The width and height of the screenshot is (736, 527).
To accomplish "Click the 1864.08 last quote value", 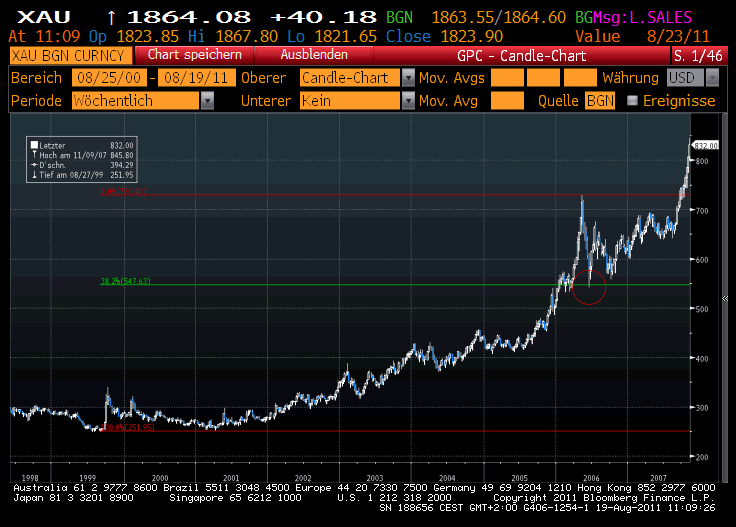I will click(x=189, y=17).
